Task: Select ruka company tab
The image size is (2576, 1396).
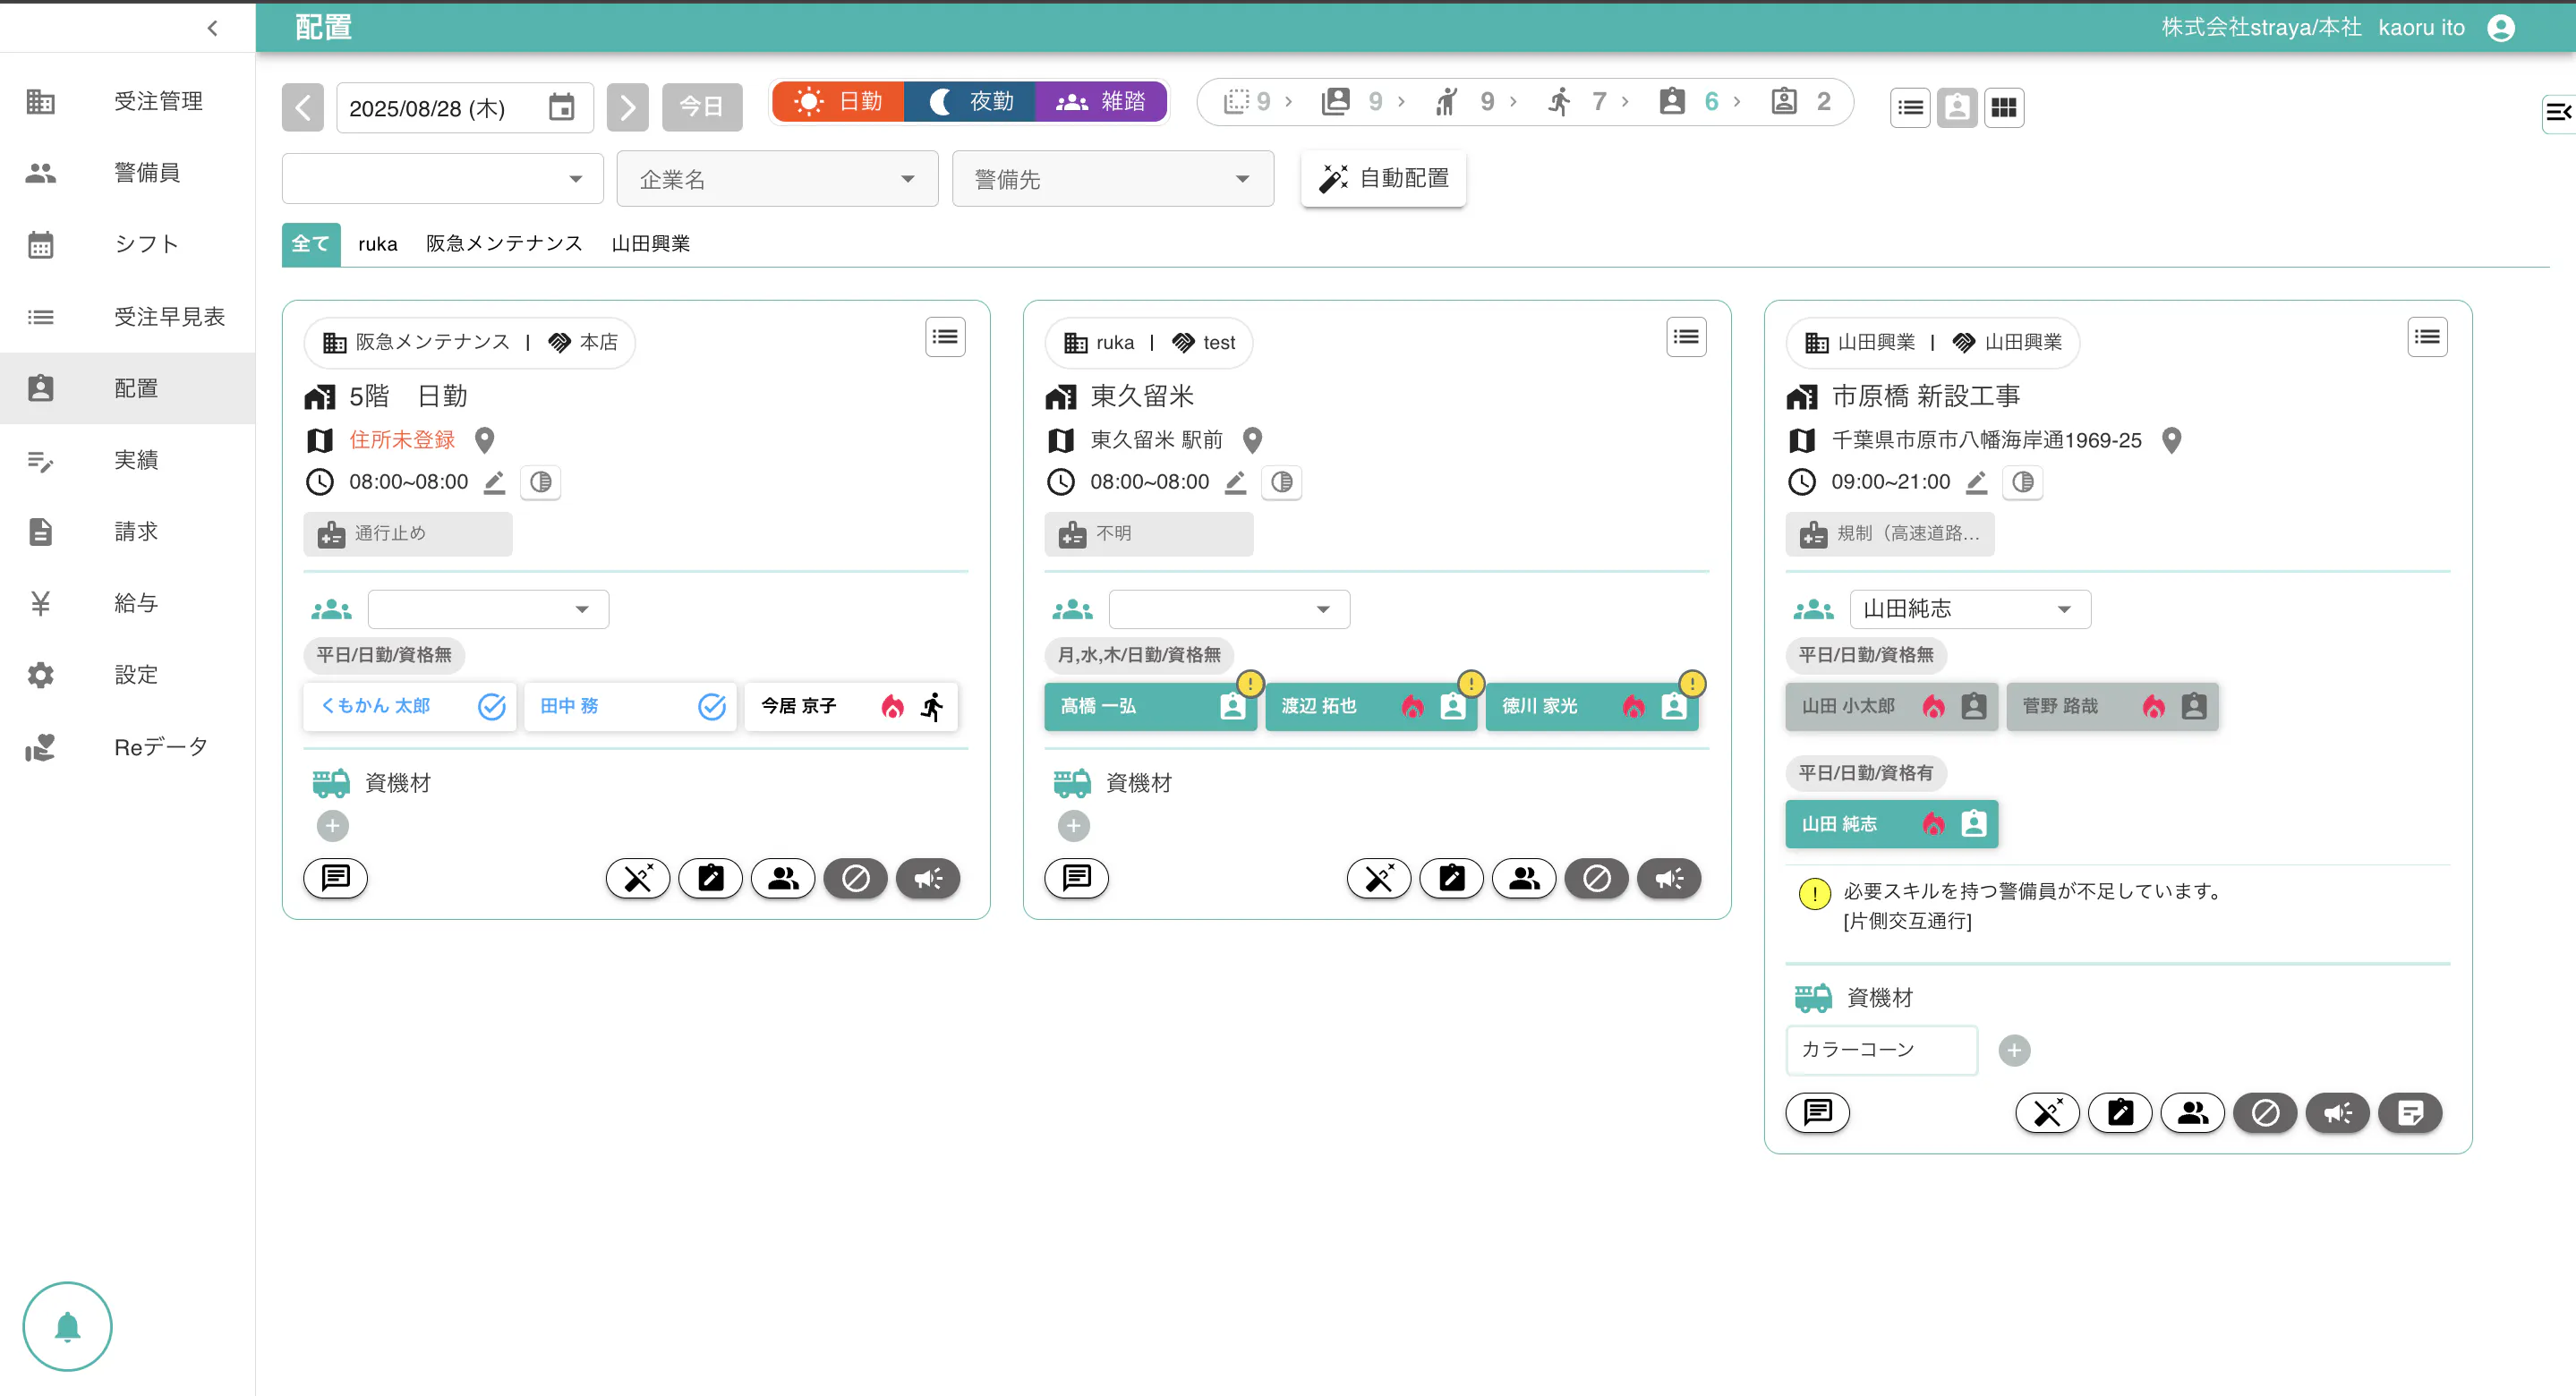Action: point(377,244)
